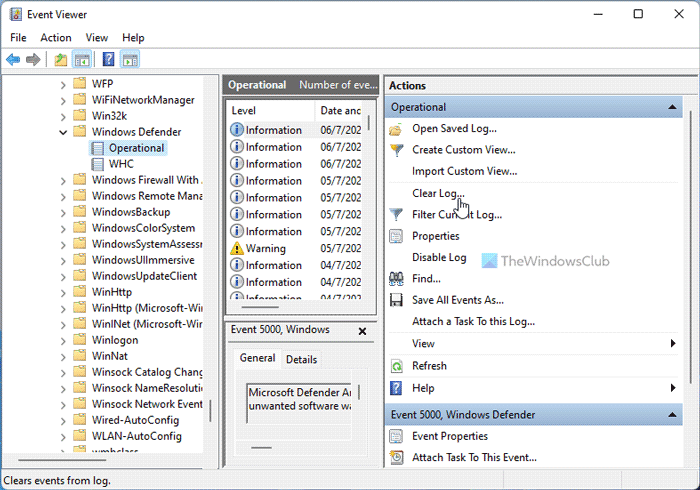Viewport: 700px width, 490px height.
Task: Click the Save All Events floppy icon
Action: click(396, 300)
